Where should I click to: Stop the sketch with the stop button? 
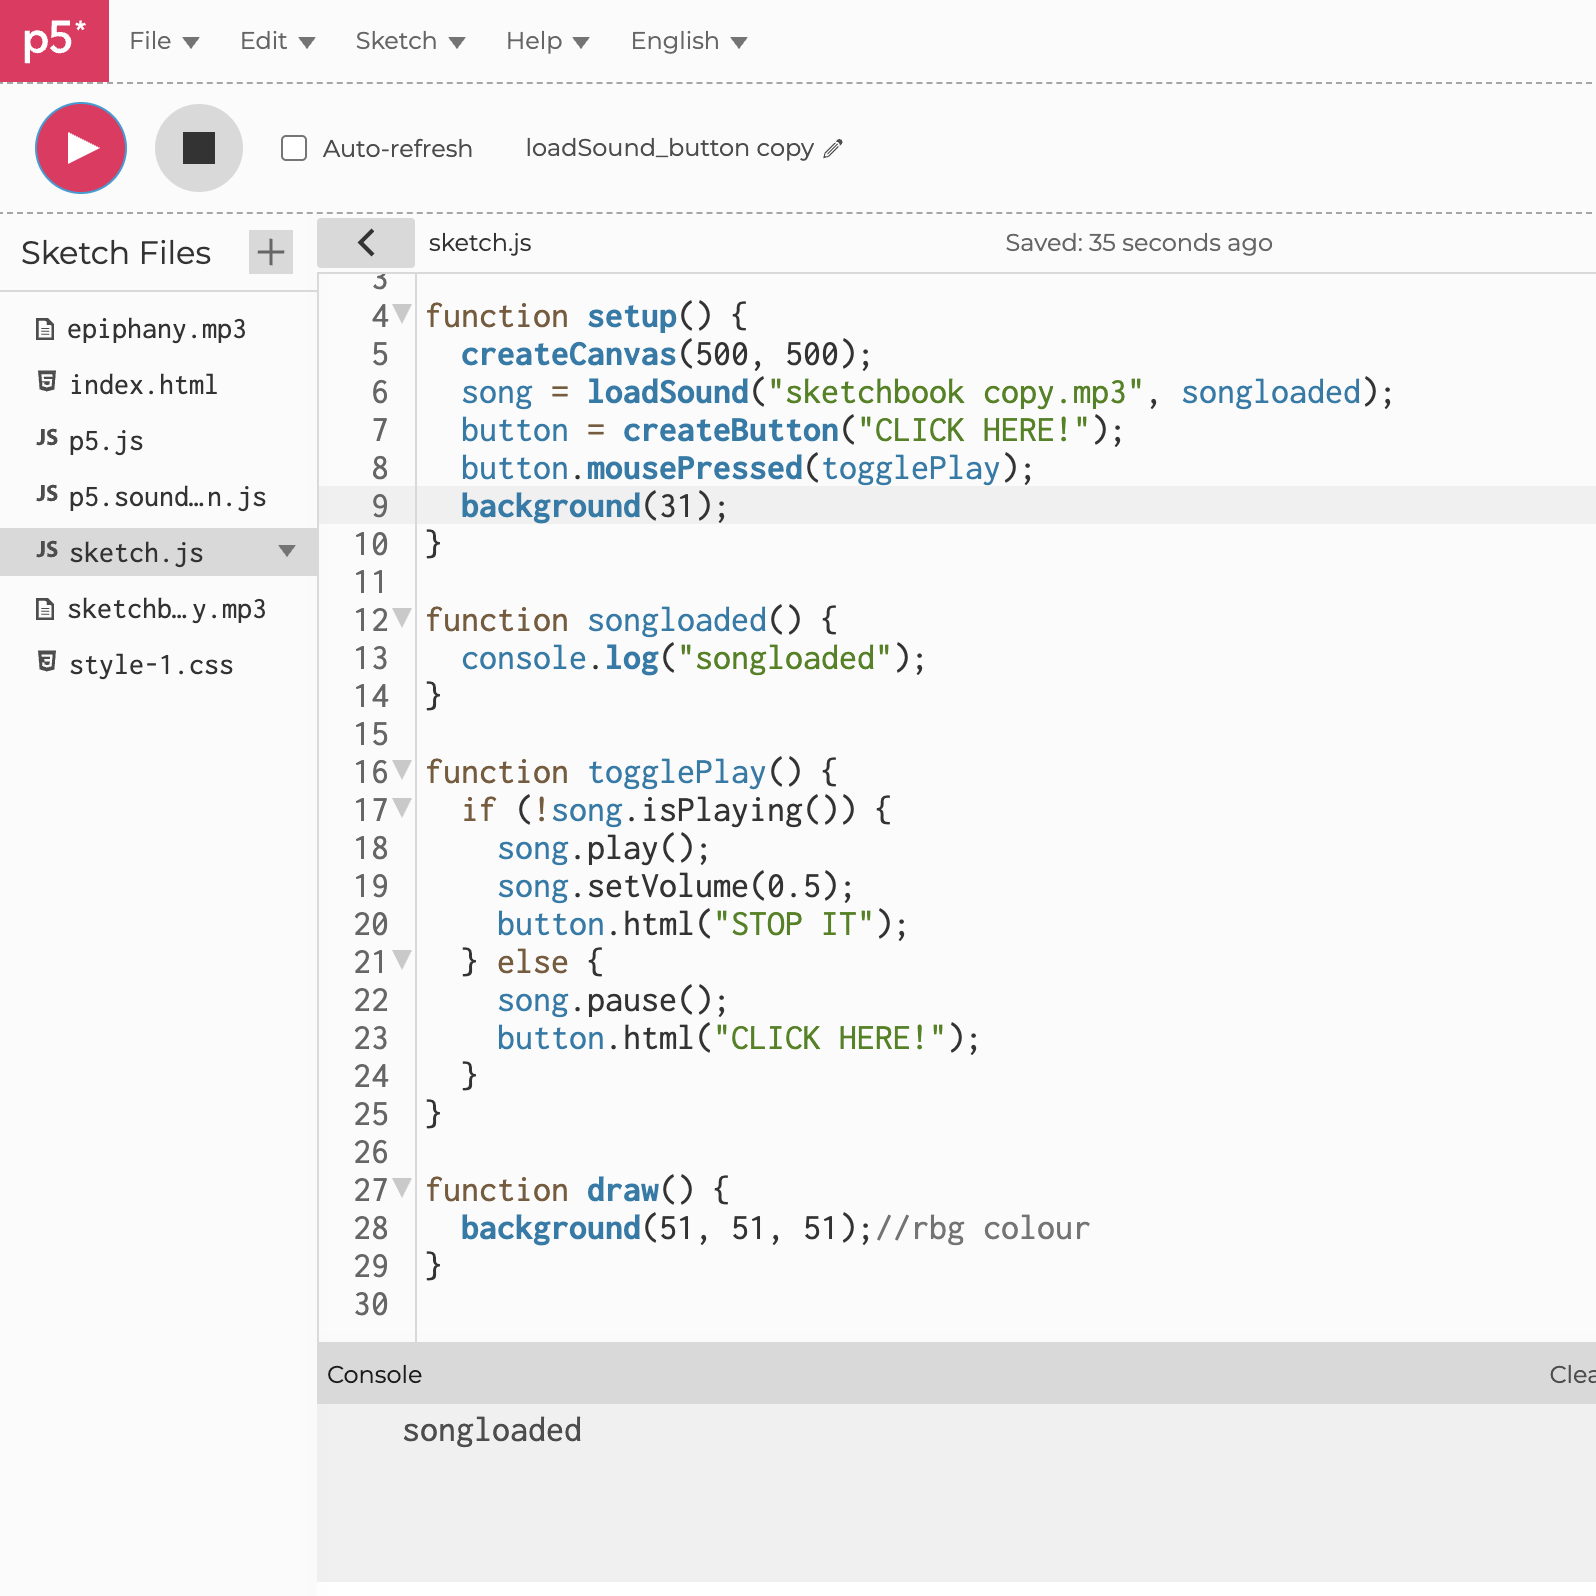[199, 148]
